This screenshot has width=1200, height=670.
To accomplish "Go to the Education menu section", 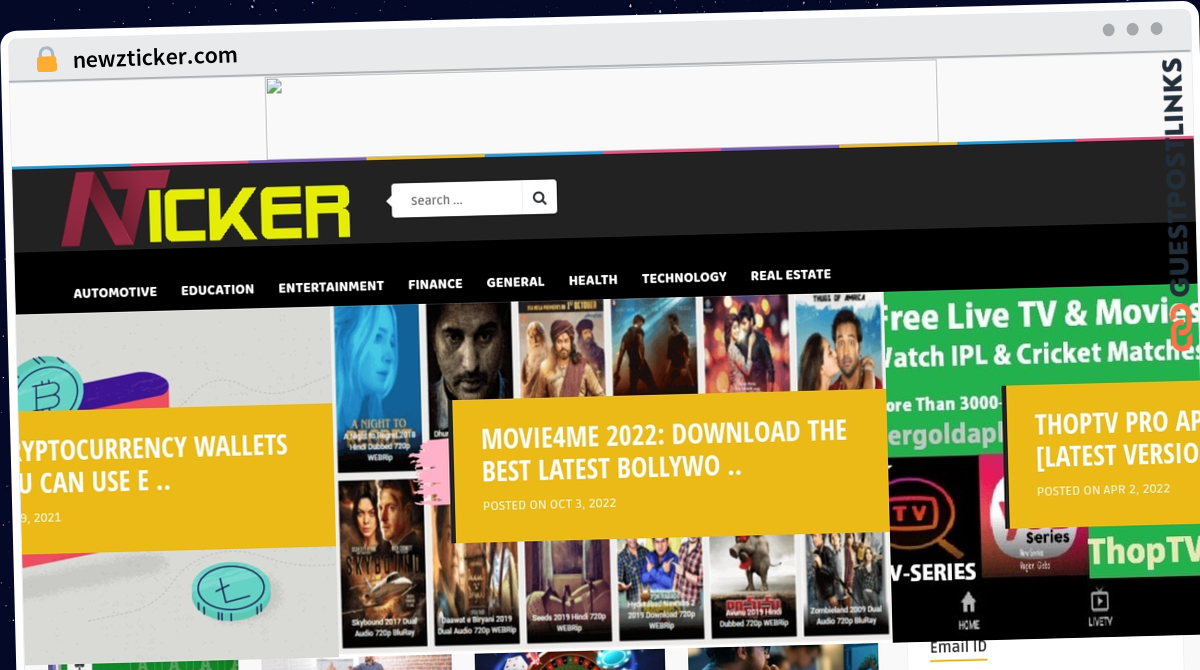I will coord(217,289).
